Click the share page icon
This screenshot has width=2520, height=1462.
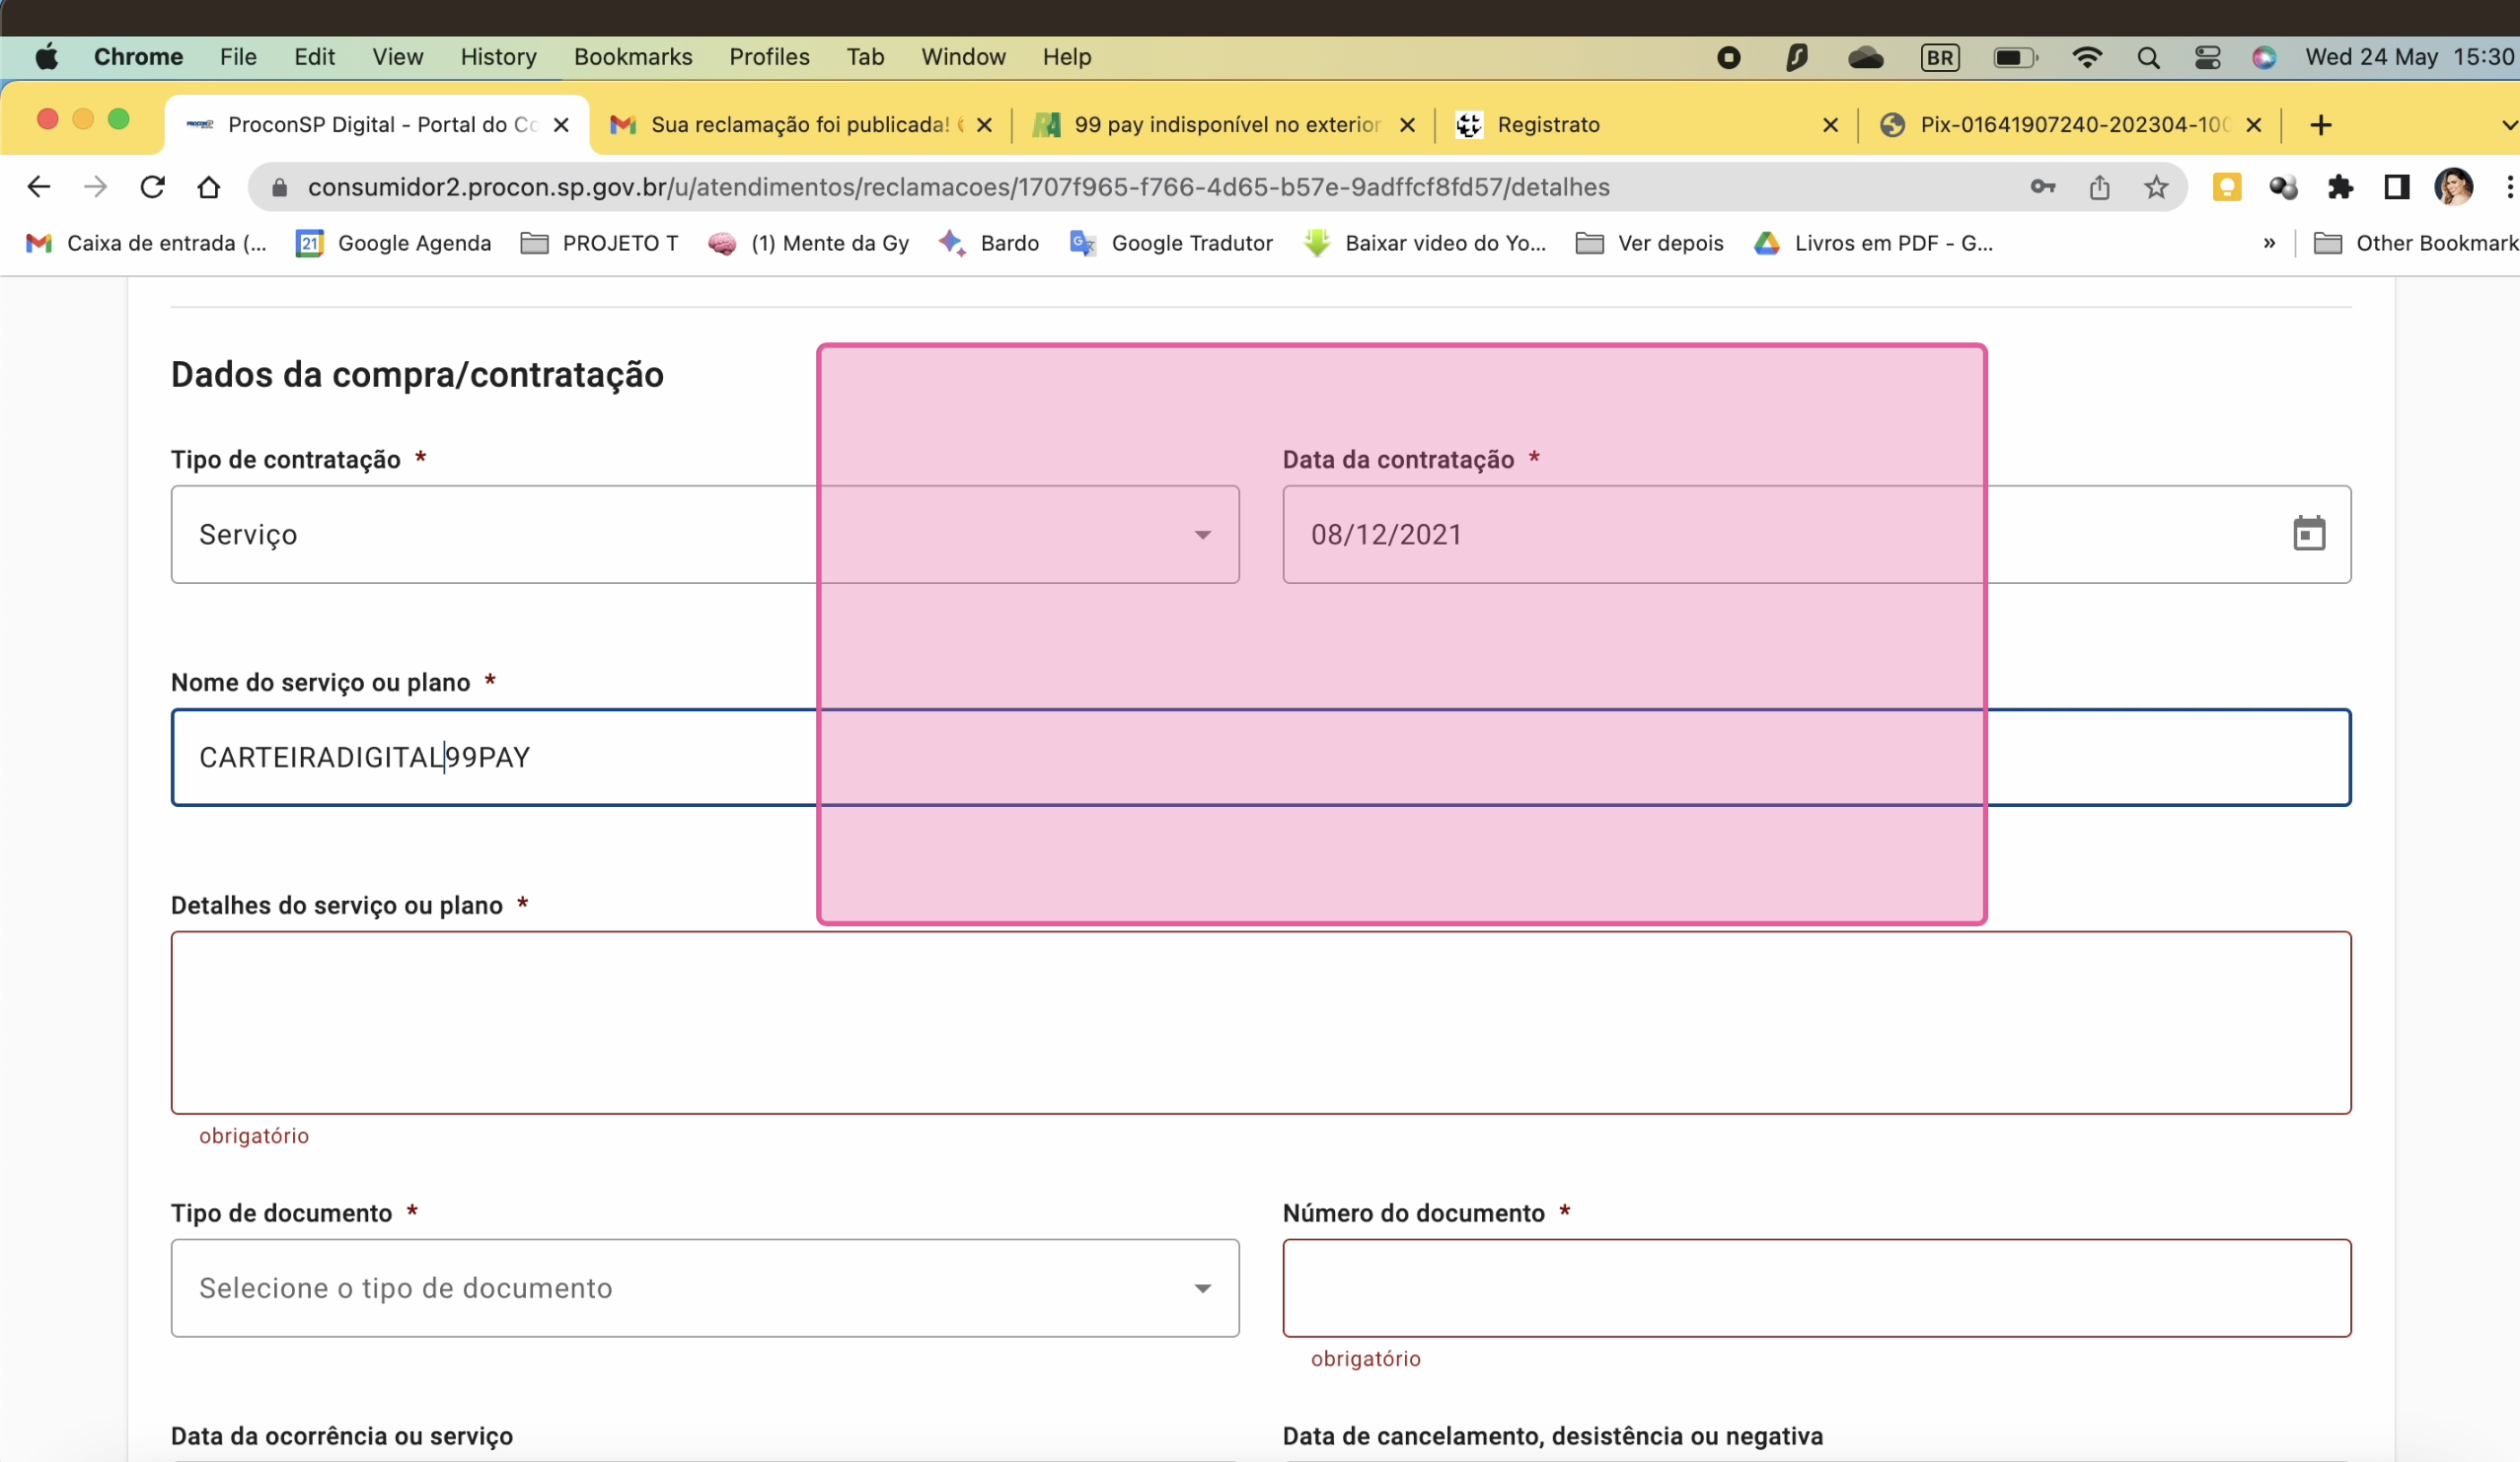pyautogui.click(x=2099, y=187)
